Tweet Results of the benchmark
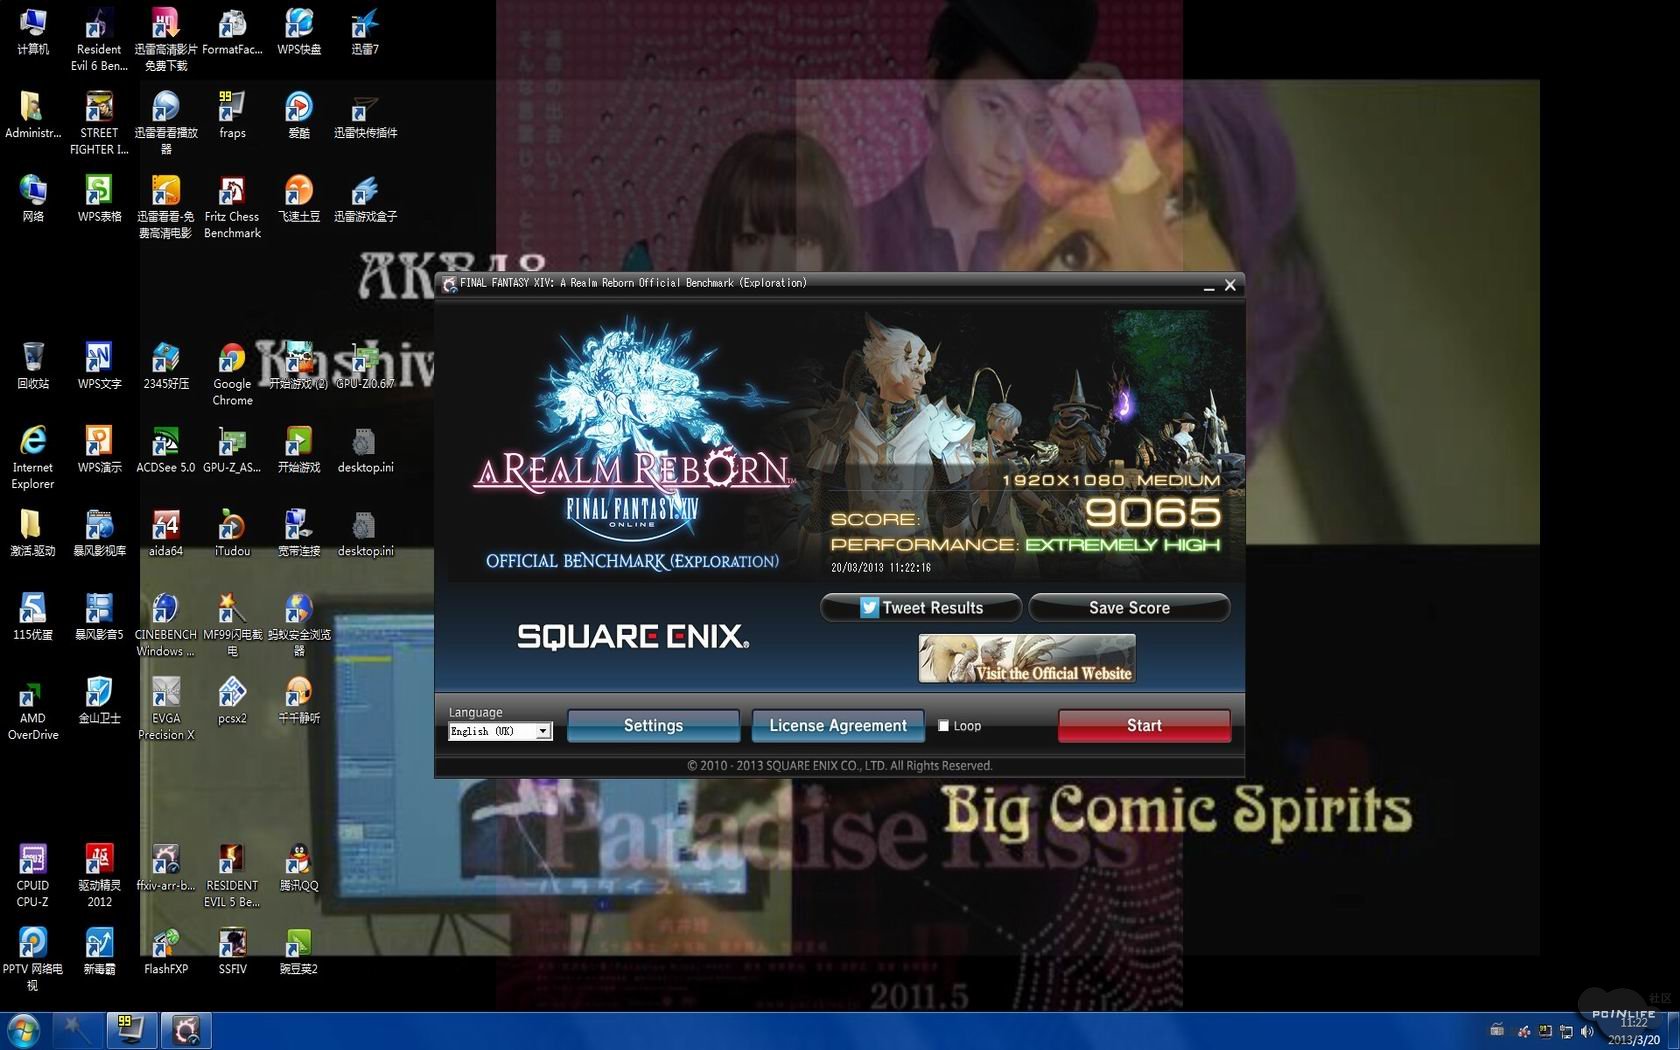 click(921, 607)
